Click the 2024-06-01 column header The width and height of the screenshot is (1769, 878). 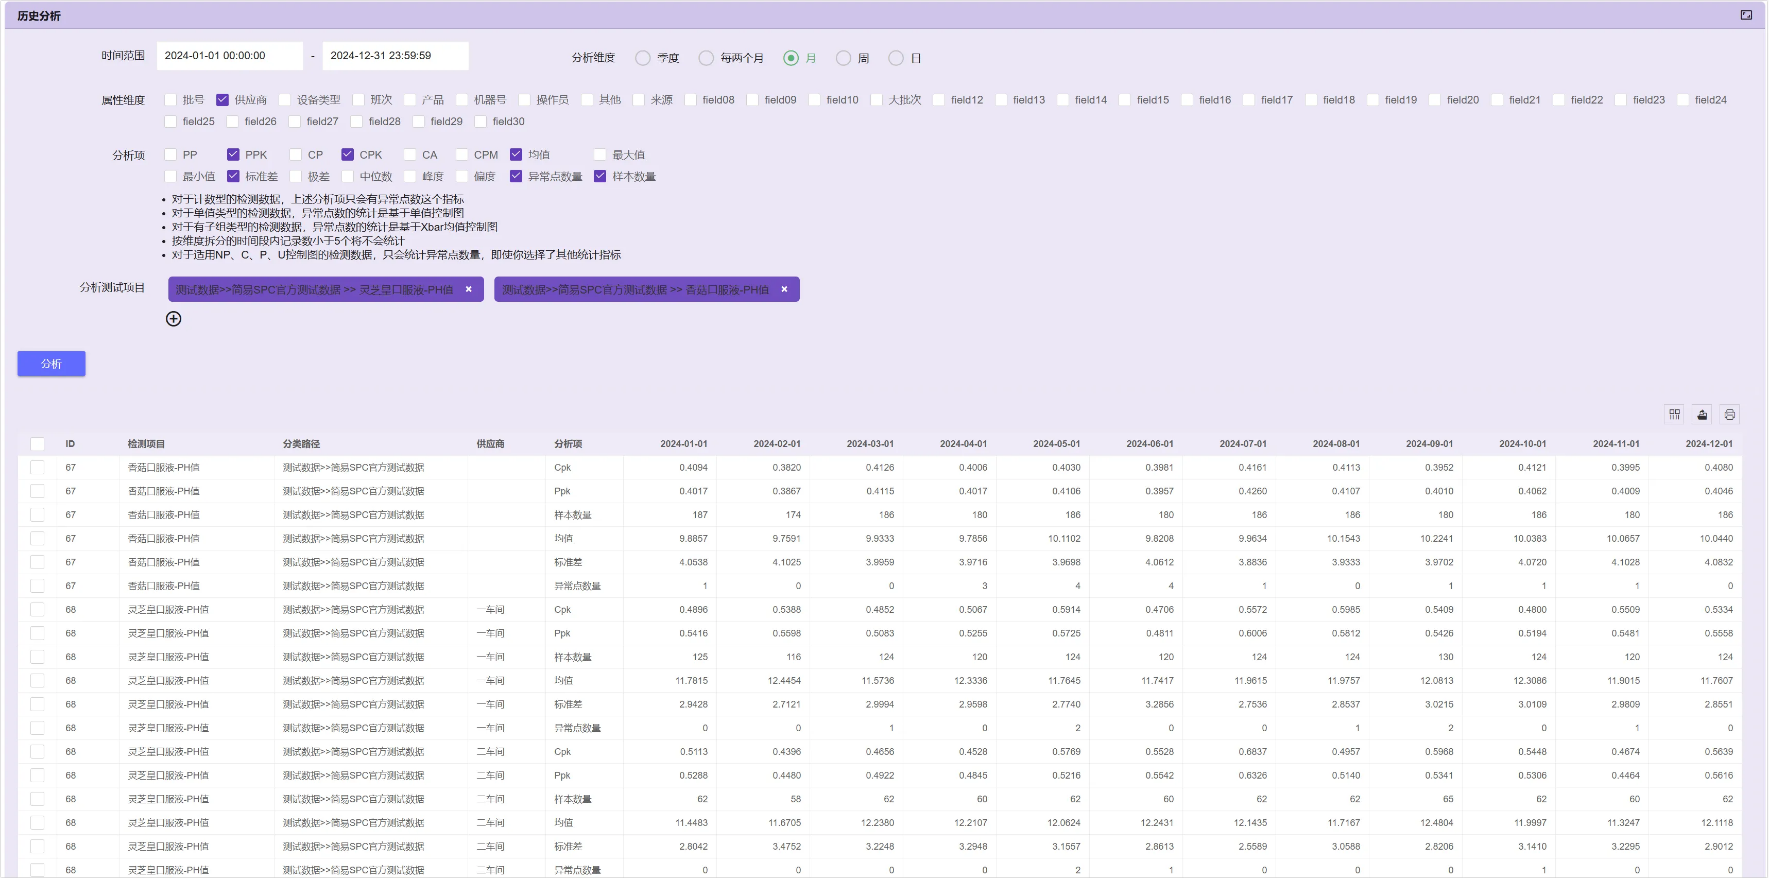[x=1149, y=444]
